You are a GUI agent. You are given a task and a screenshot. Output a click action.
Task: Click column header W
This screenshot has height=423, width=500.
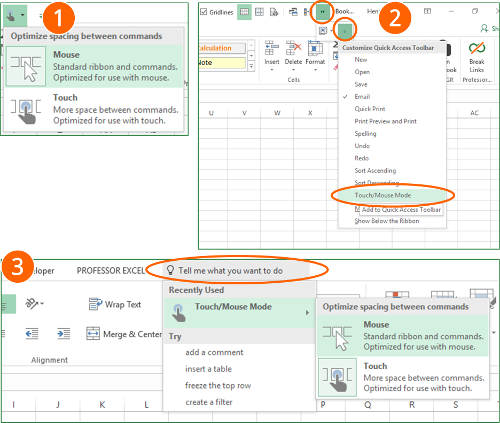pos(277,113)
